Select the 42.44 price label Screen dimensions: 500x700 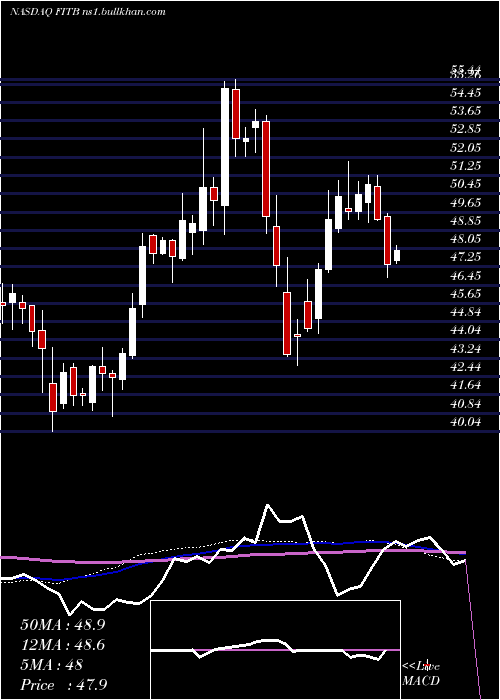point(466,367)
